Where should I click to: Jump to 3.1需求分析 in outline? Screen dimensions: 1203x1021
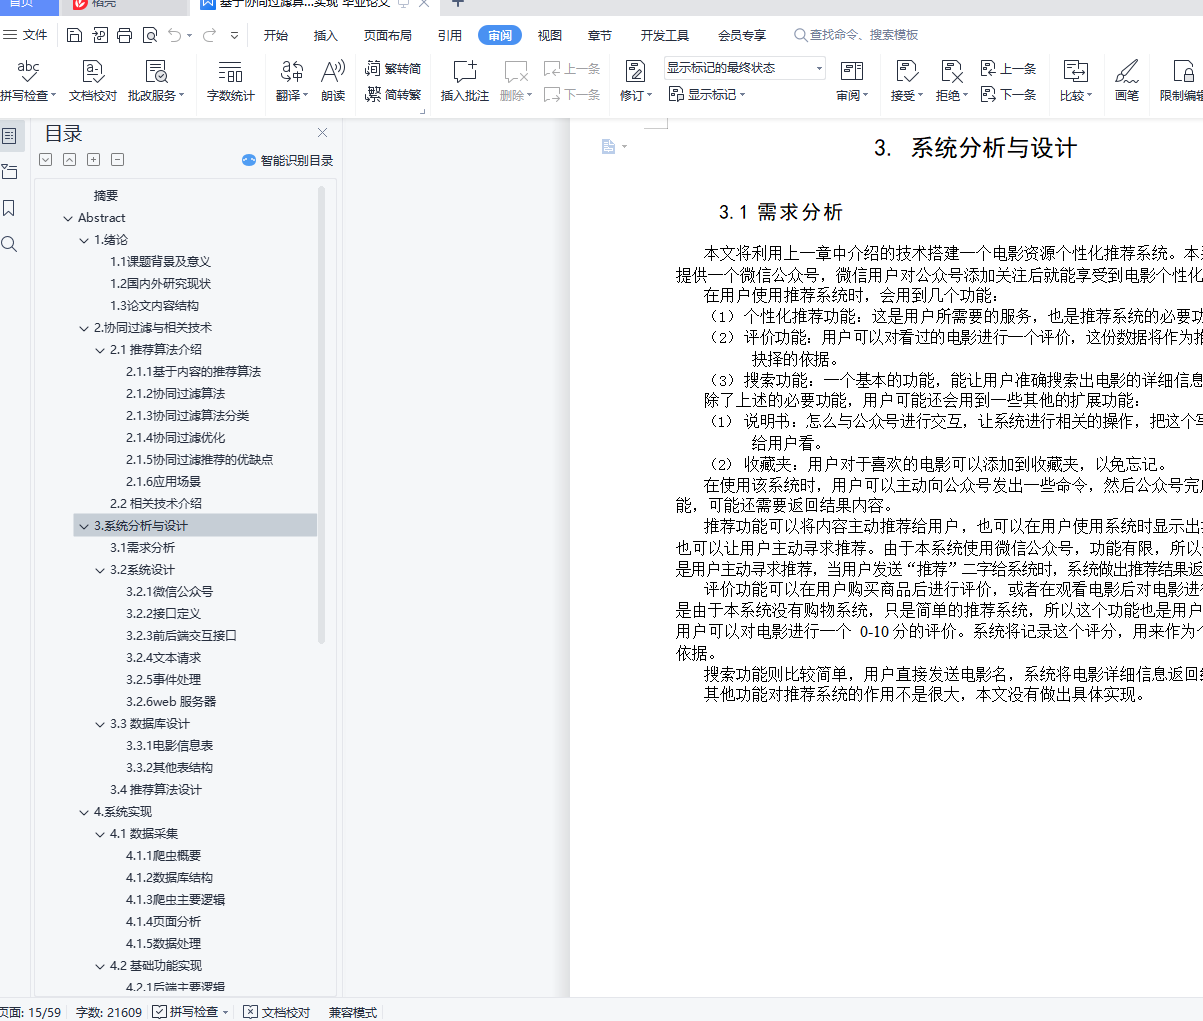point(142,548)
